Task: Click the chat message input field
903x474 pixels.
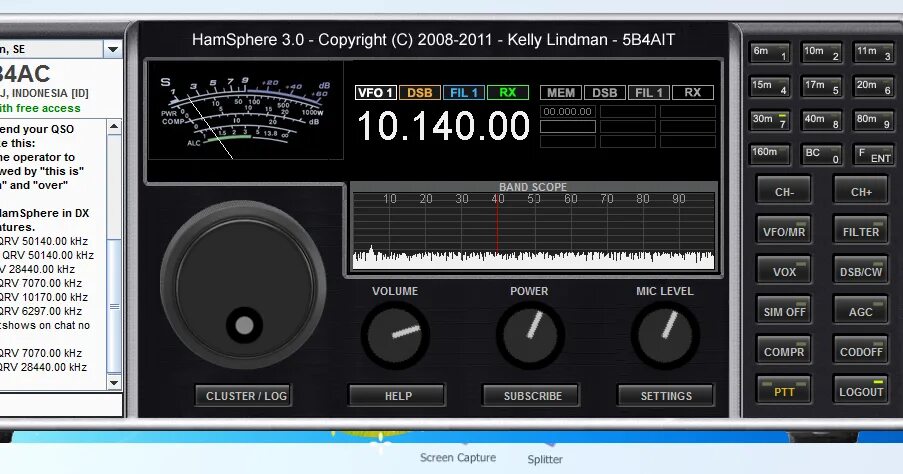Action: 60,405
